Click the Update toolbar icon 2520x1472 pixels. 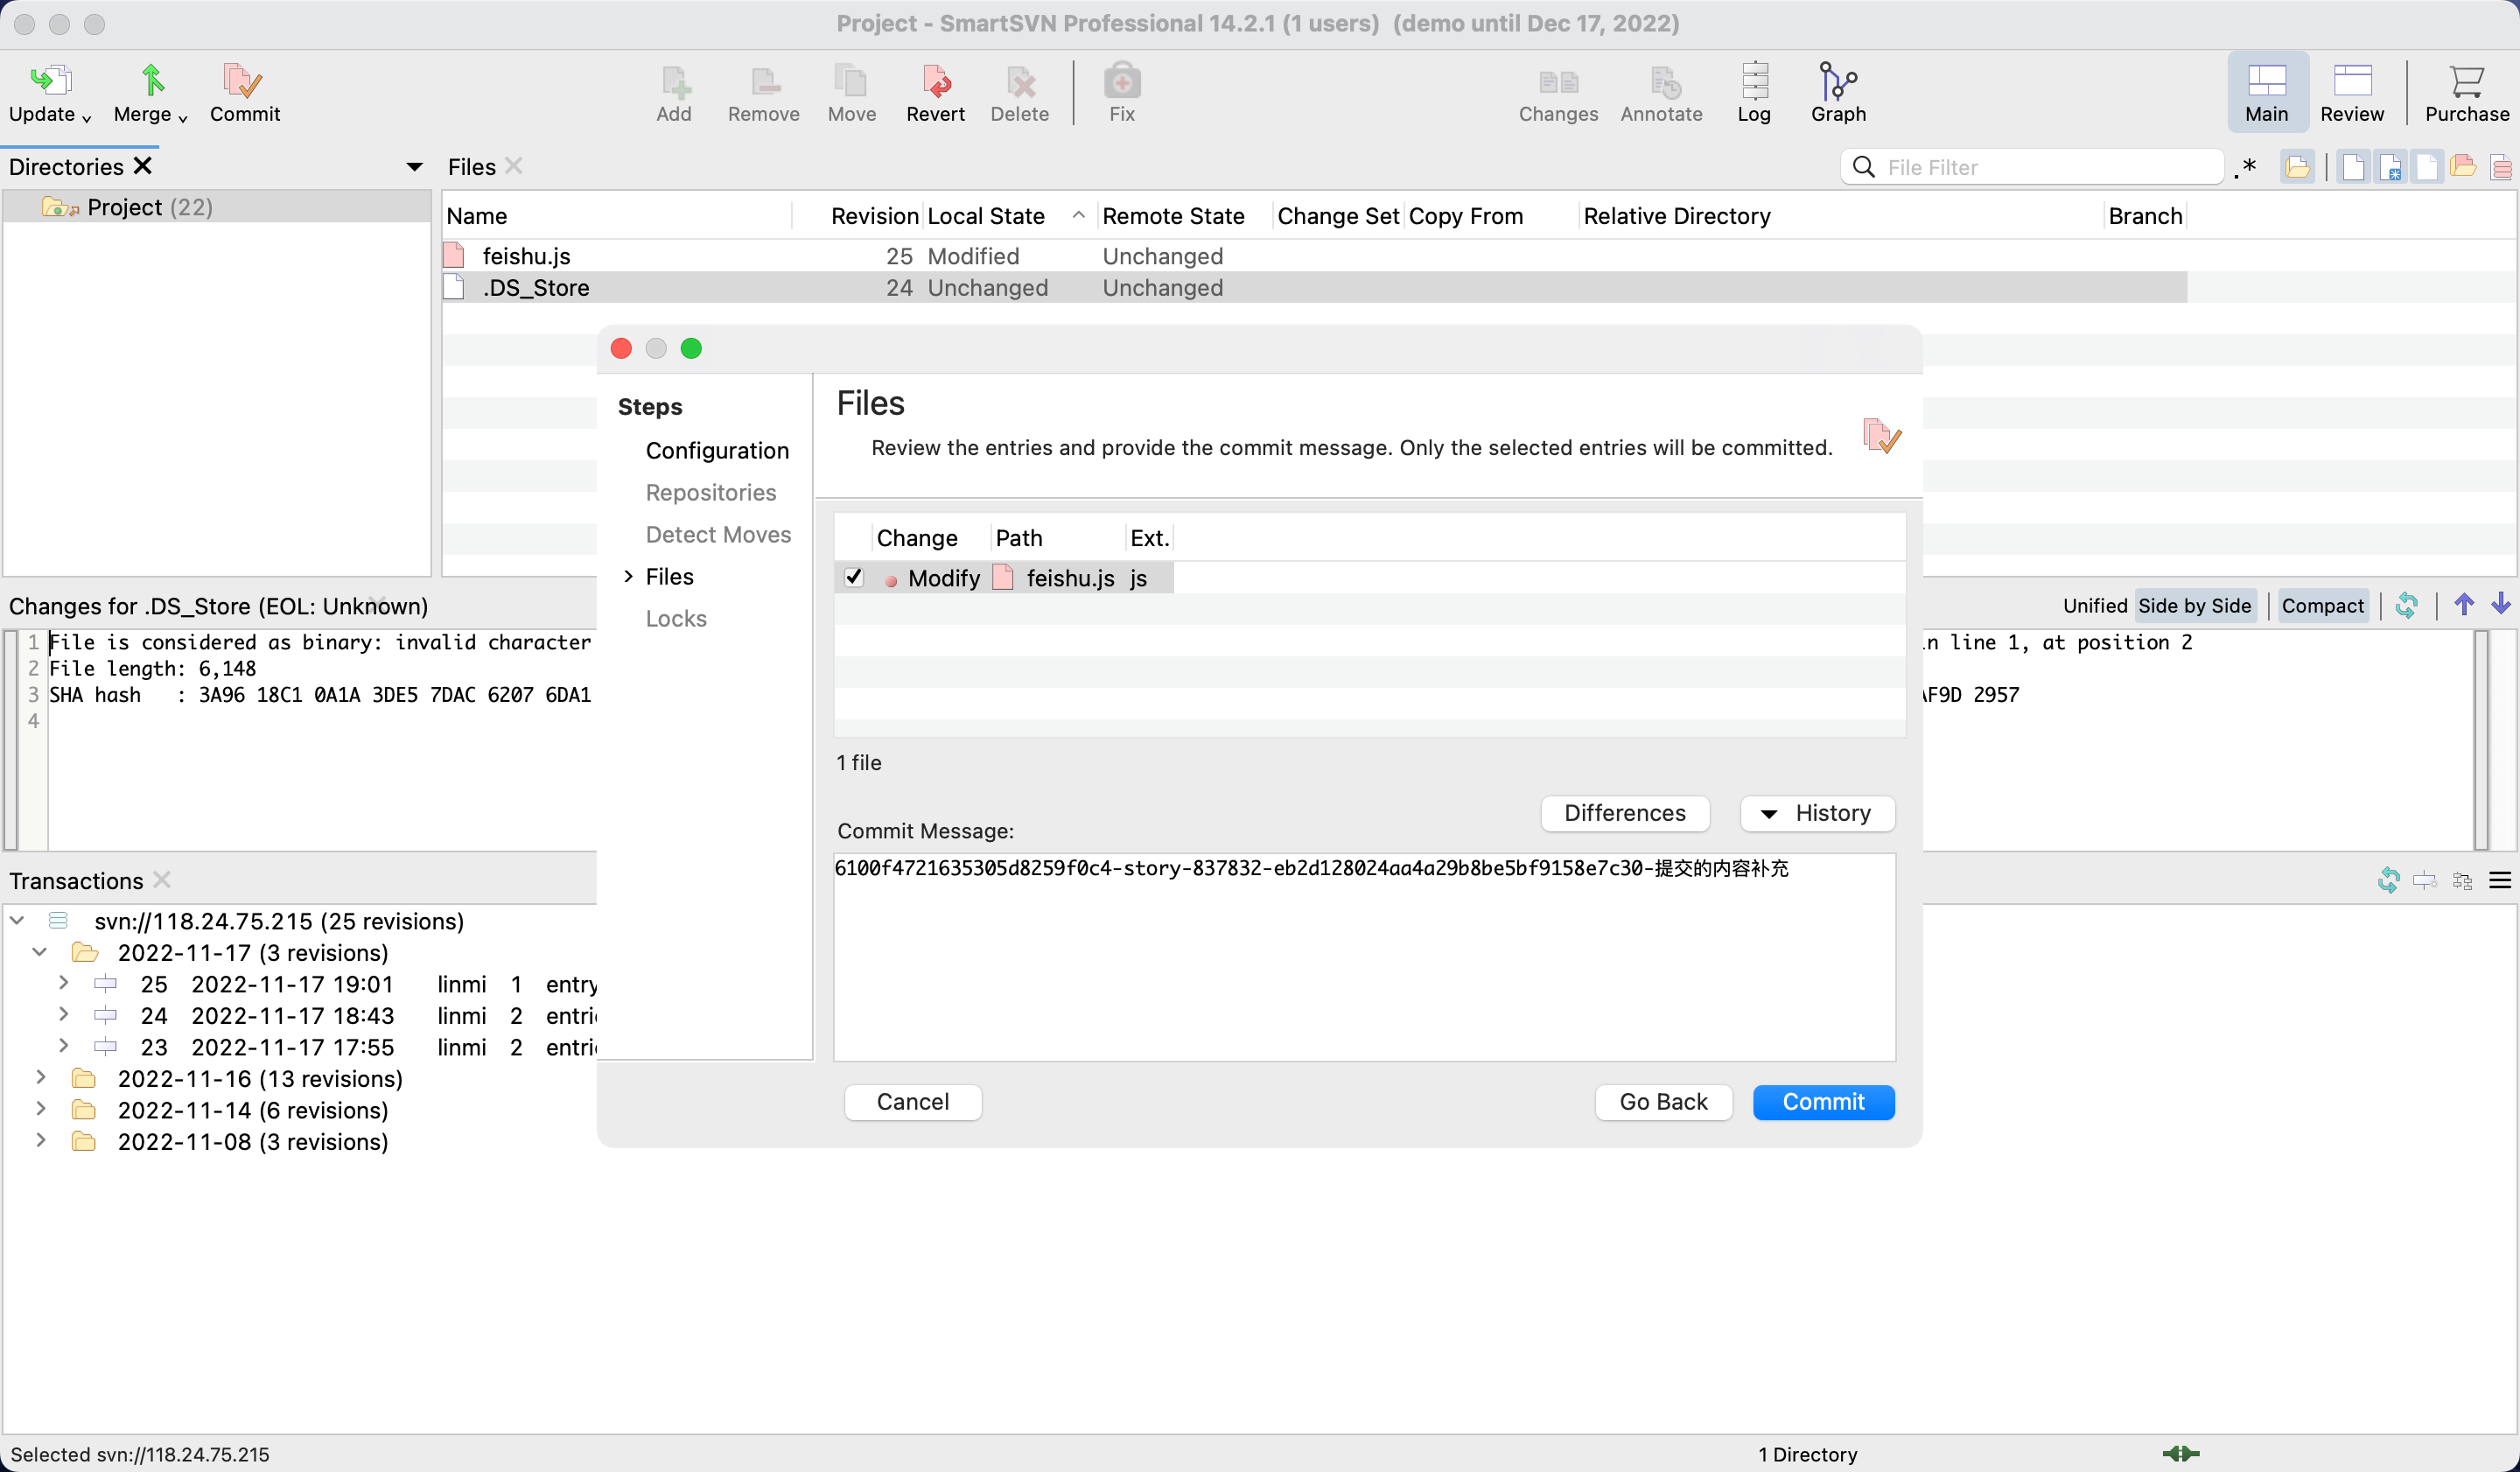[48, 80]
